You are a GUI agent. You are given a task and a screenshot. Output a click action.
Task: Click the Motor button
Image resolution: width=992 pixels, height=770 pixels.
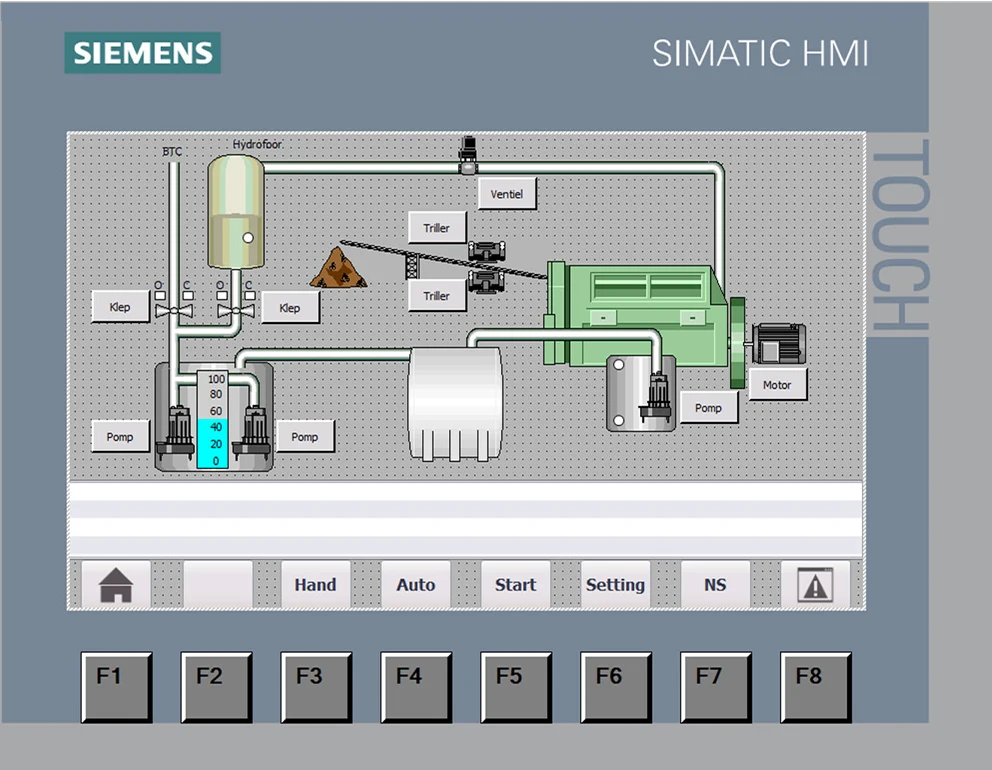(778, 385)
